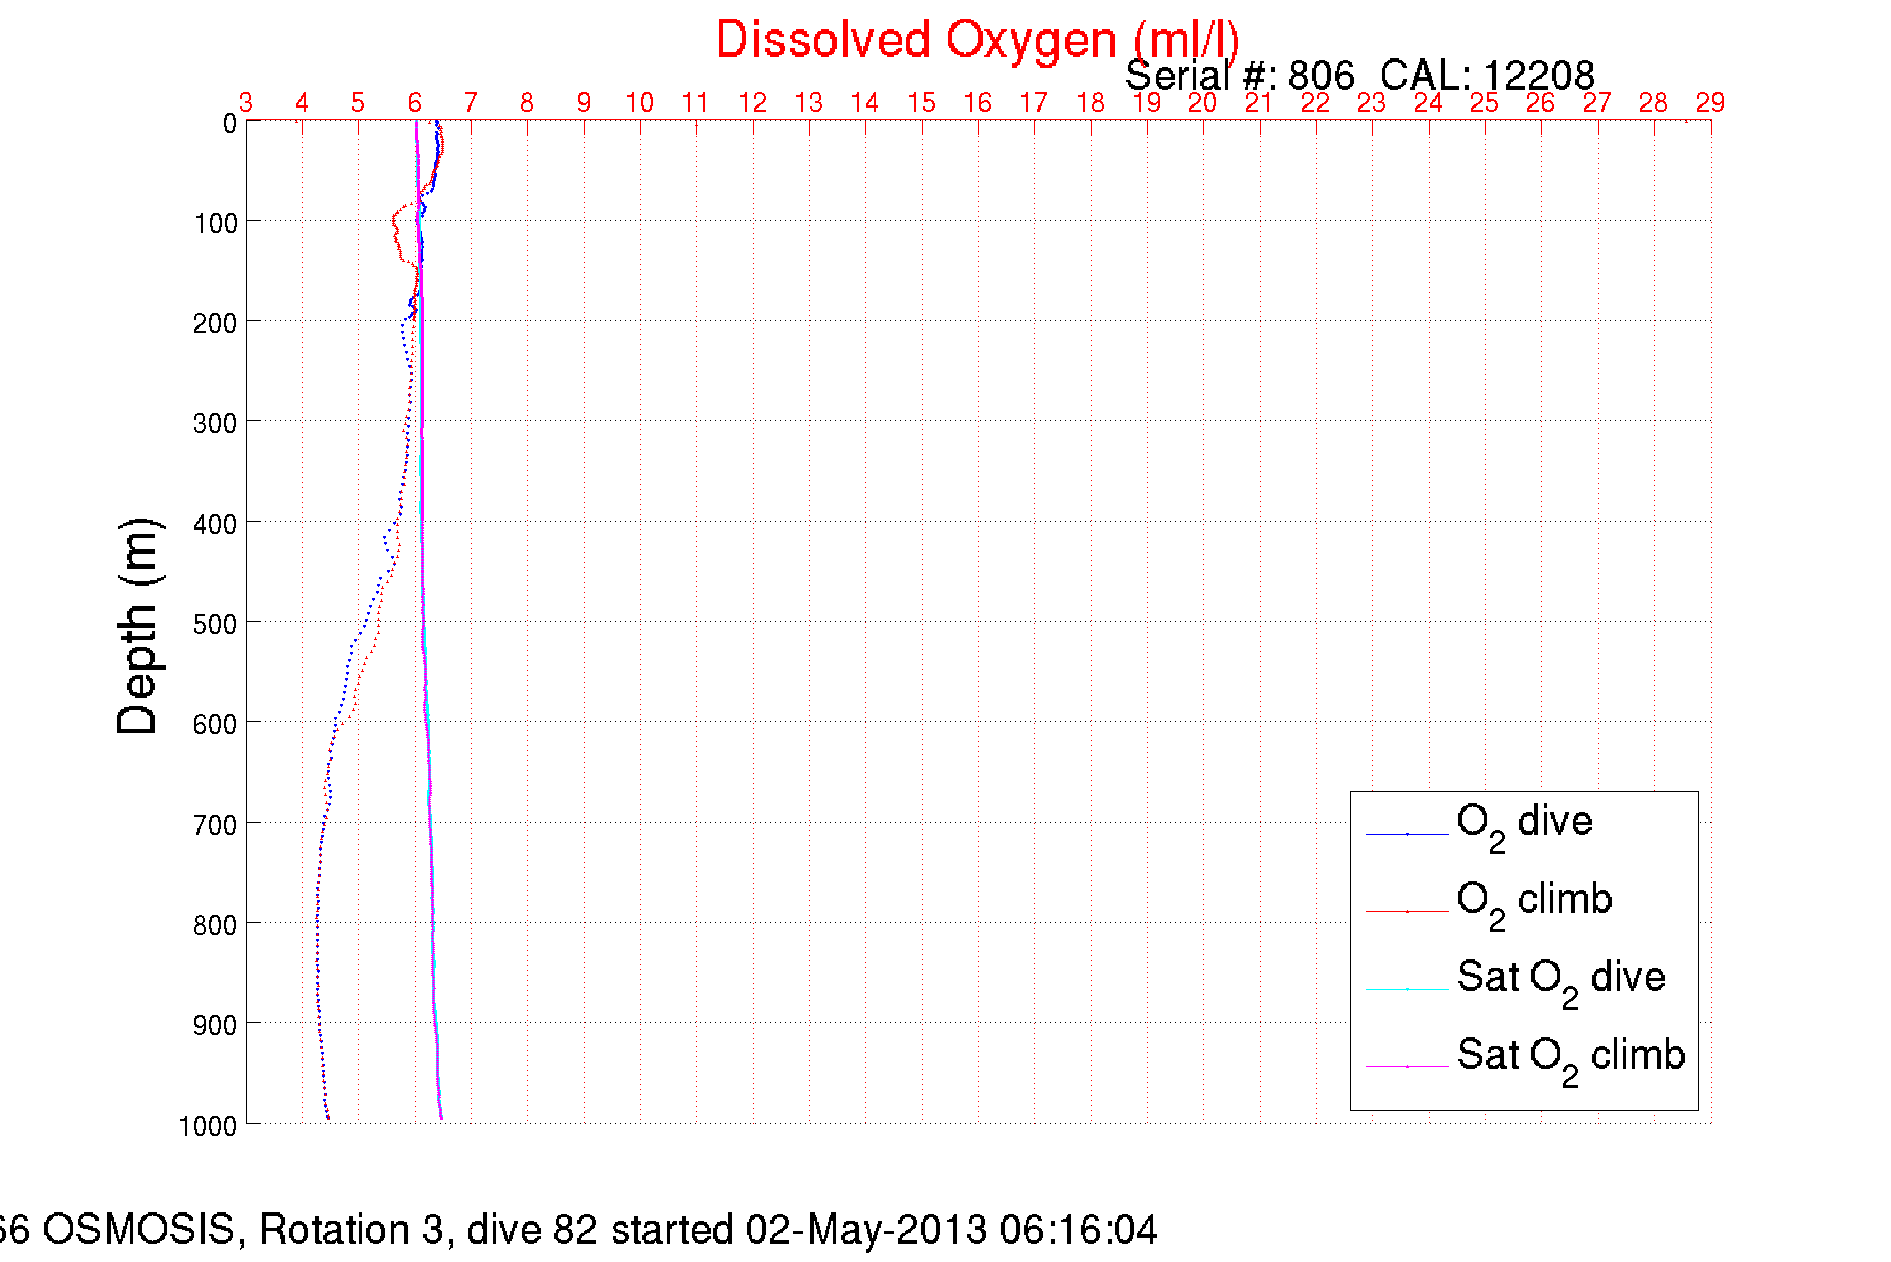The image size is (1891, 1262).
Task: Click depth tick label '600'
Action: tap(215, 724)
